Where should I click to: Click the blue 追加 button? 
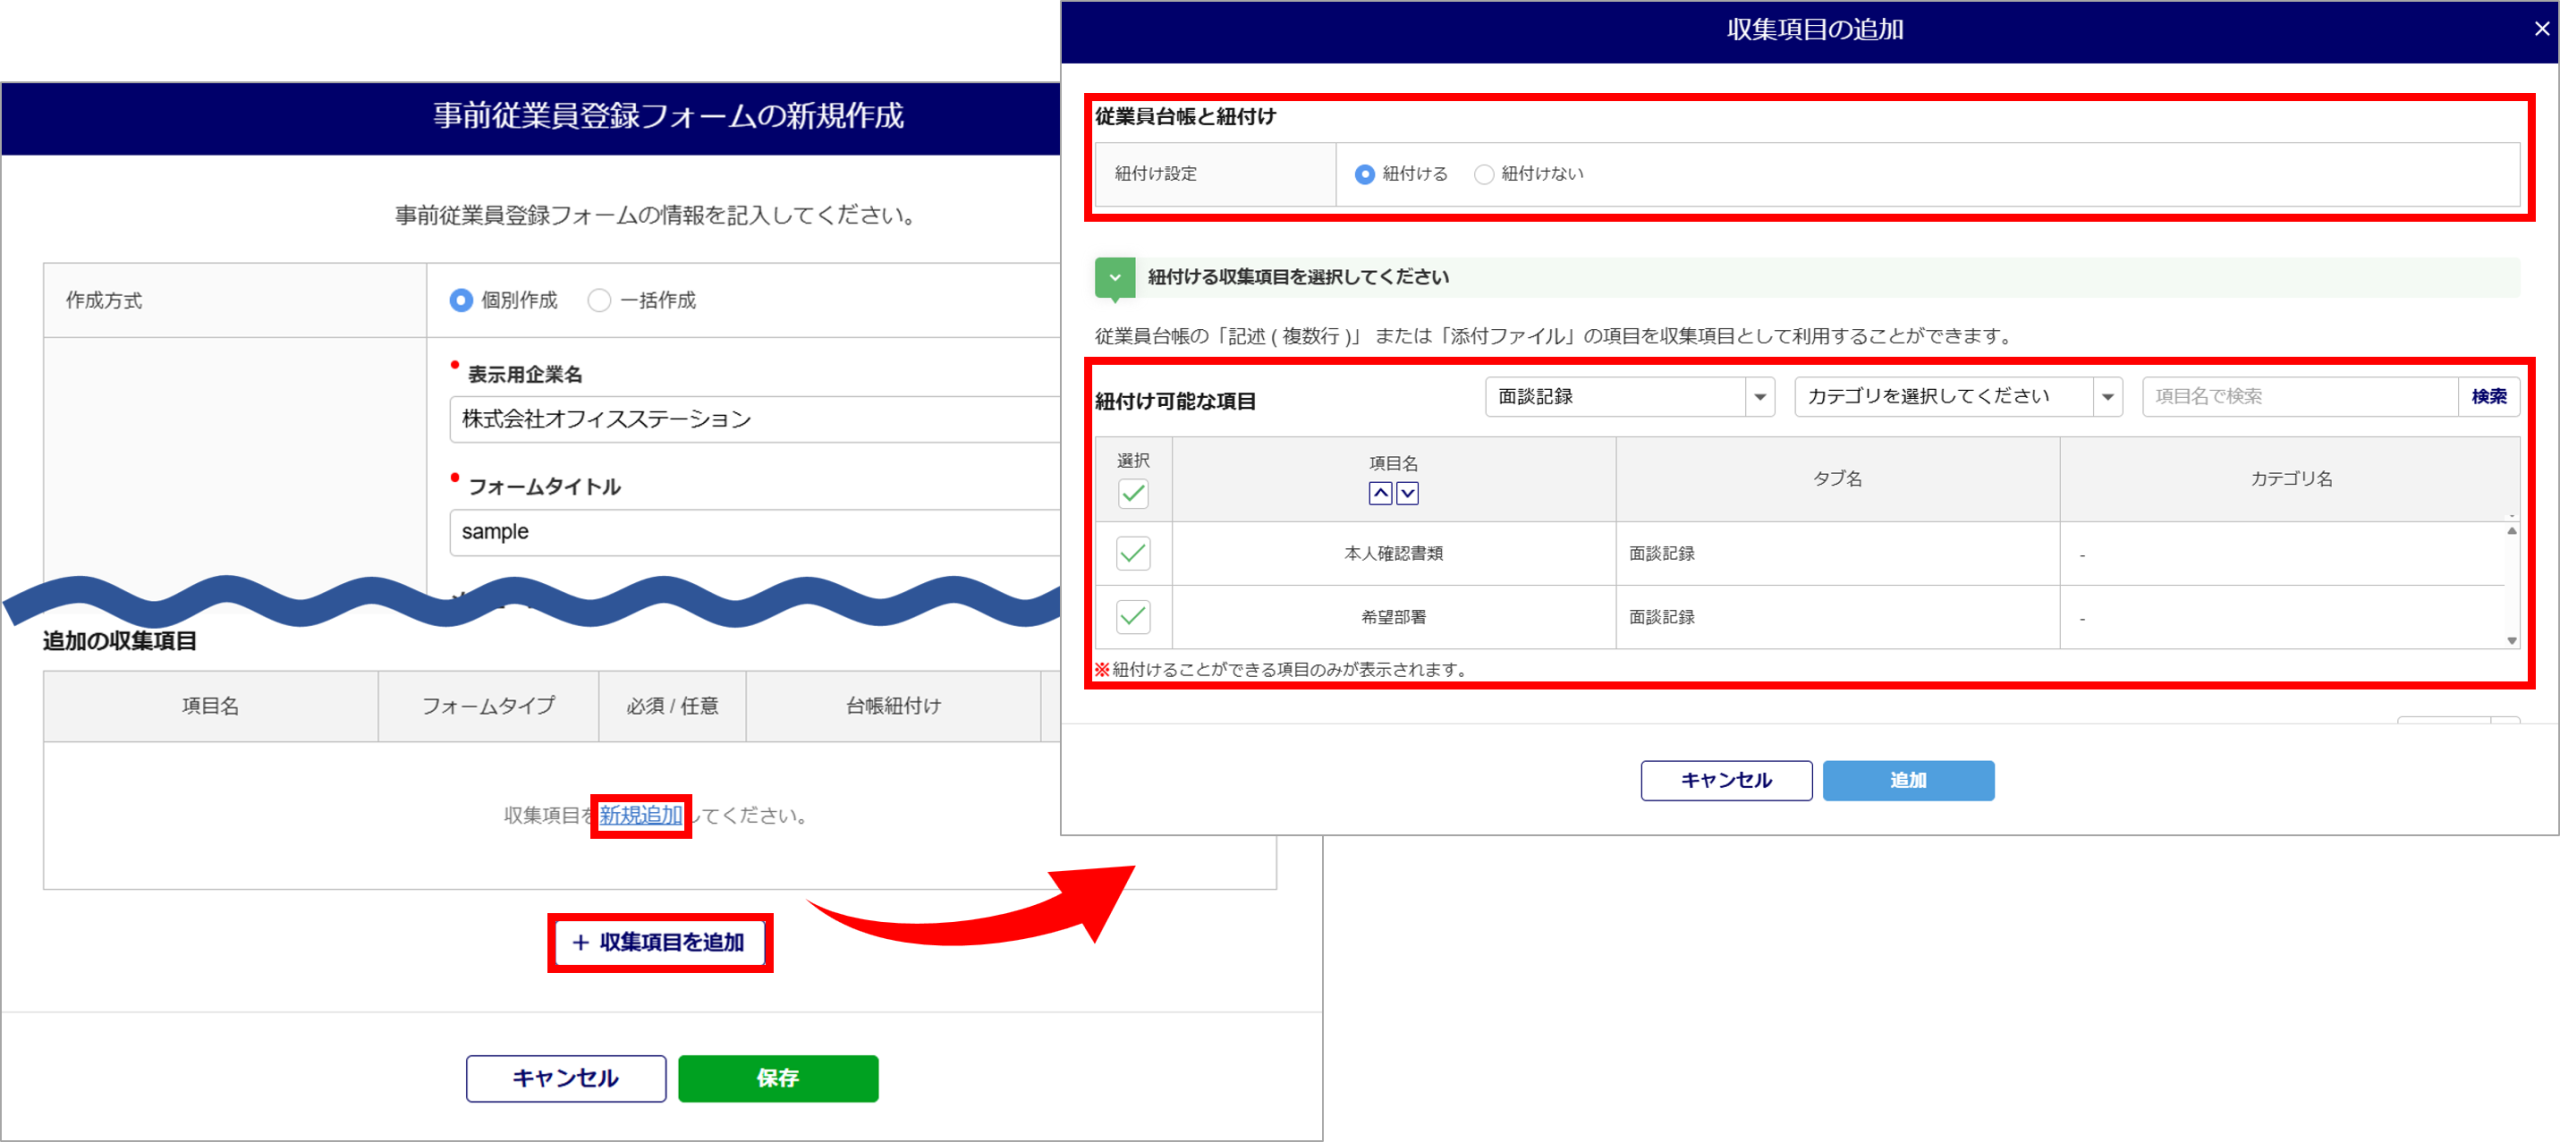pos(1908,780)
